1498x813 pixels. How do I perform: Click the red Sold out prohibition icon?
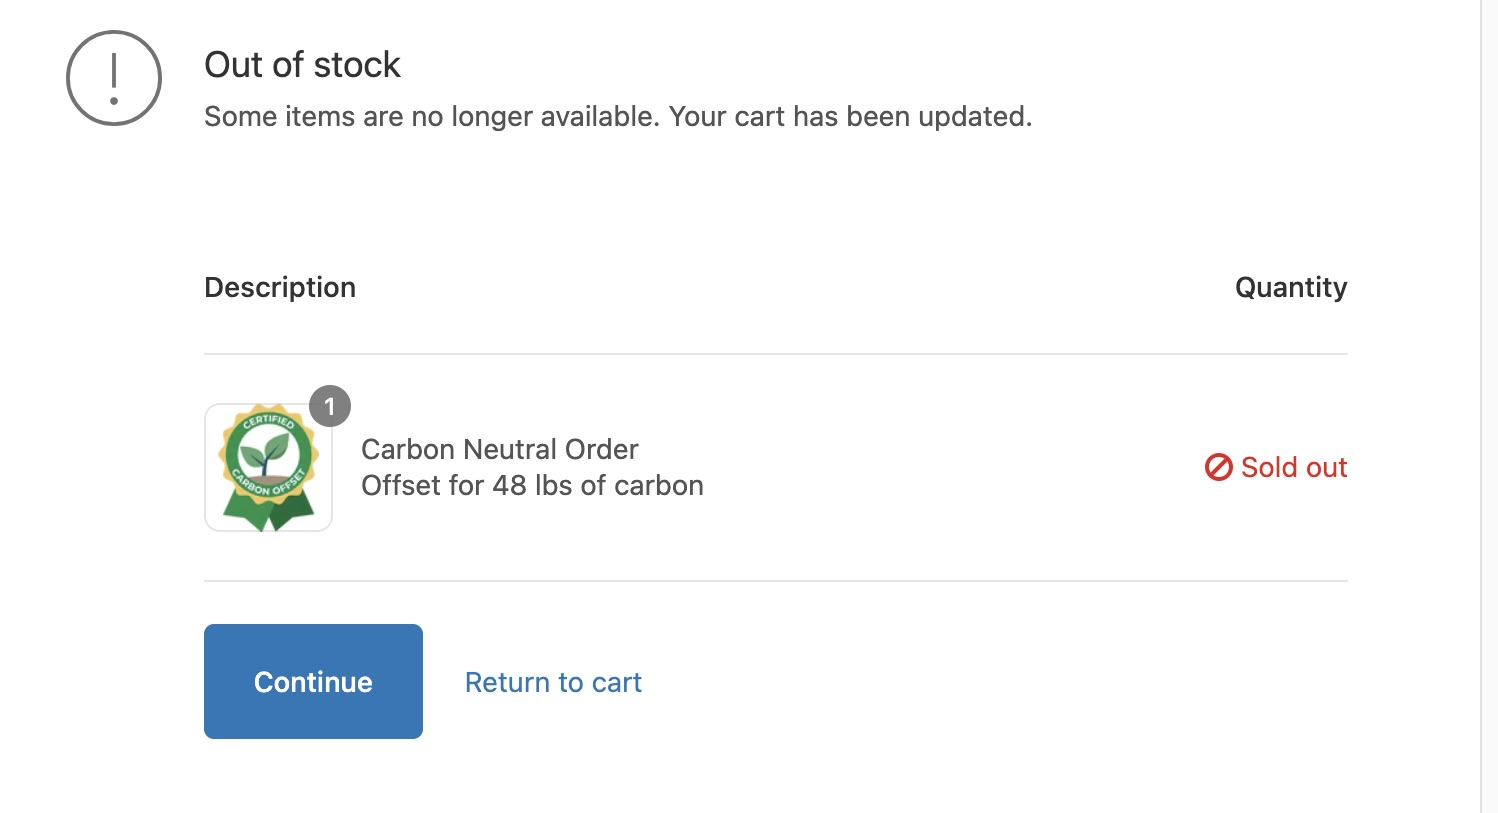coord(1218,467)
